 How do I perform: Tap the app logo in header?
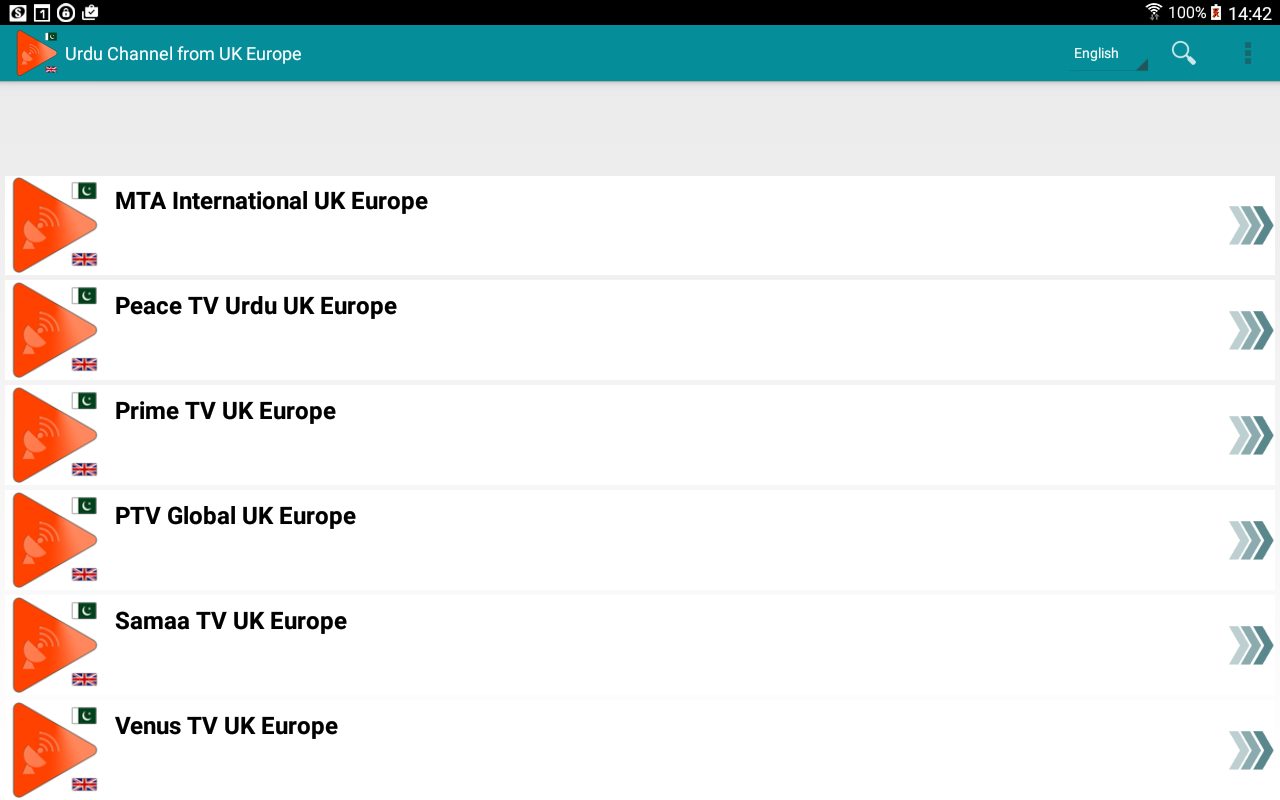(38, 53)
